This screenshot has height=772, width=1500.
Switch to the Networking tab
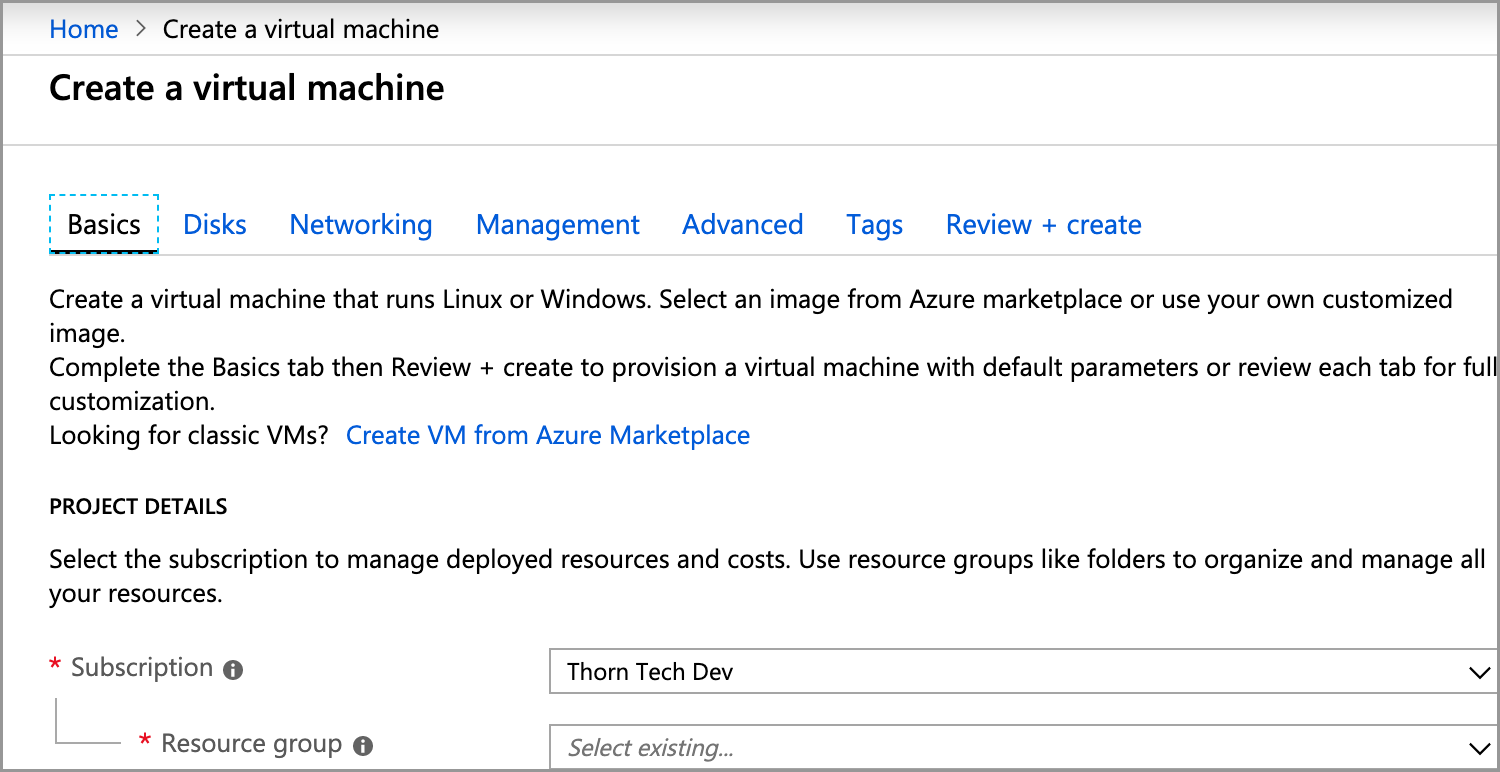360,224
